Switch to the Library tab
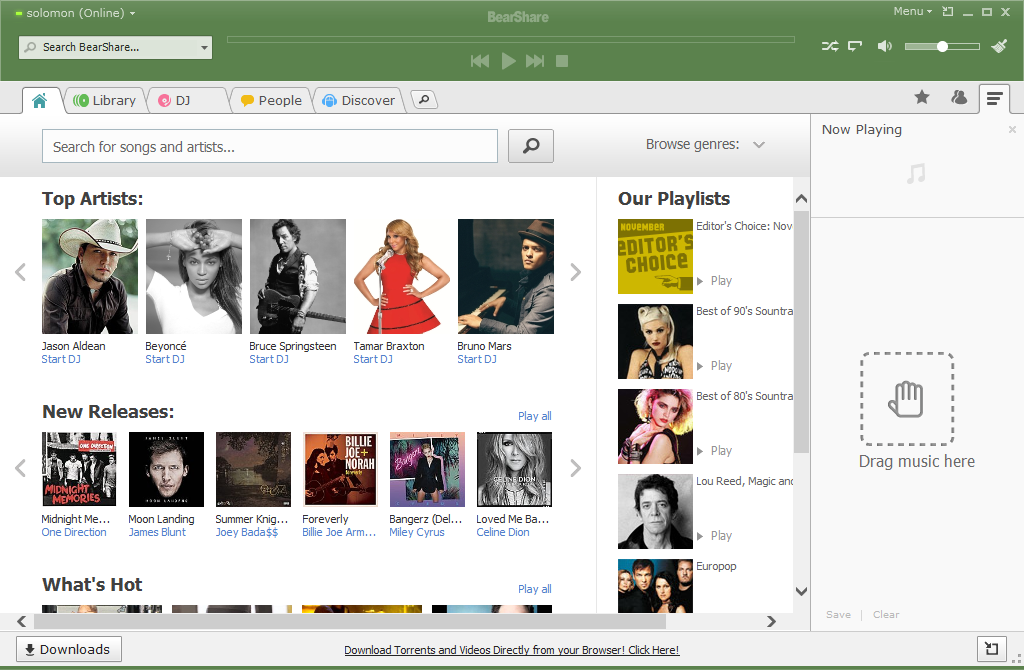Image resolution: width=1024 pixels, height=670 pixels. 104,101
